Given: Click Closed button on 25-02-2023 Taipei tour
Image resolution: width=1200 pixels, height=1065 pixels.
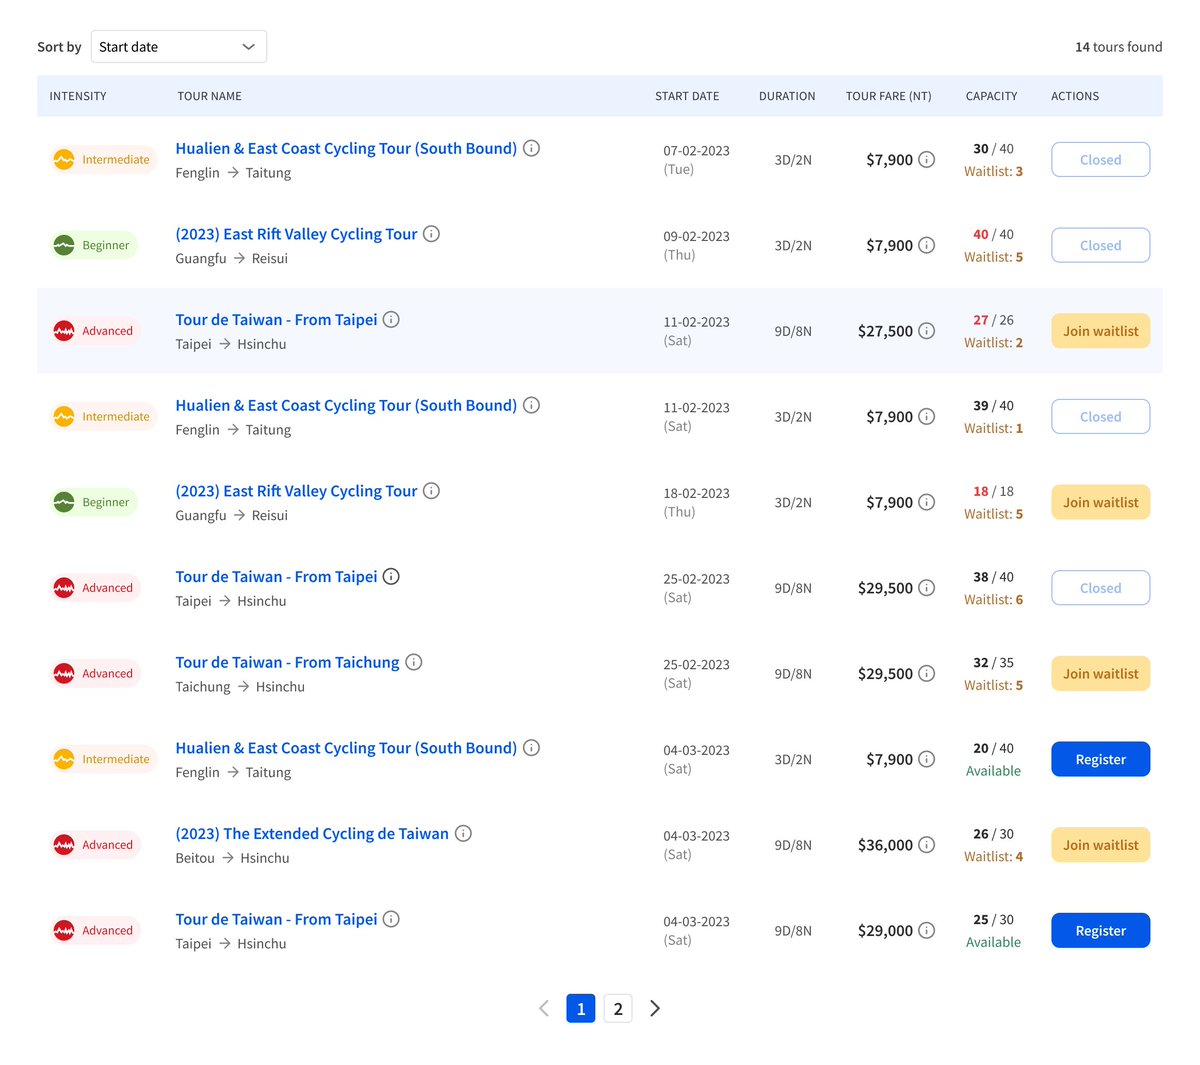Looking at the screenshot, I should point(1101,588).
